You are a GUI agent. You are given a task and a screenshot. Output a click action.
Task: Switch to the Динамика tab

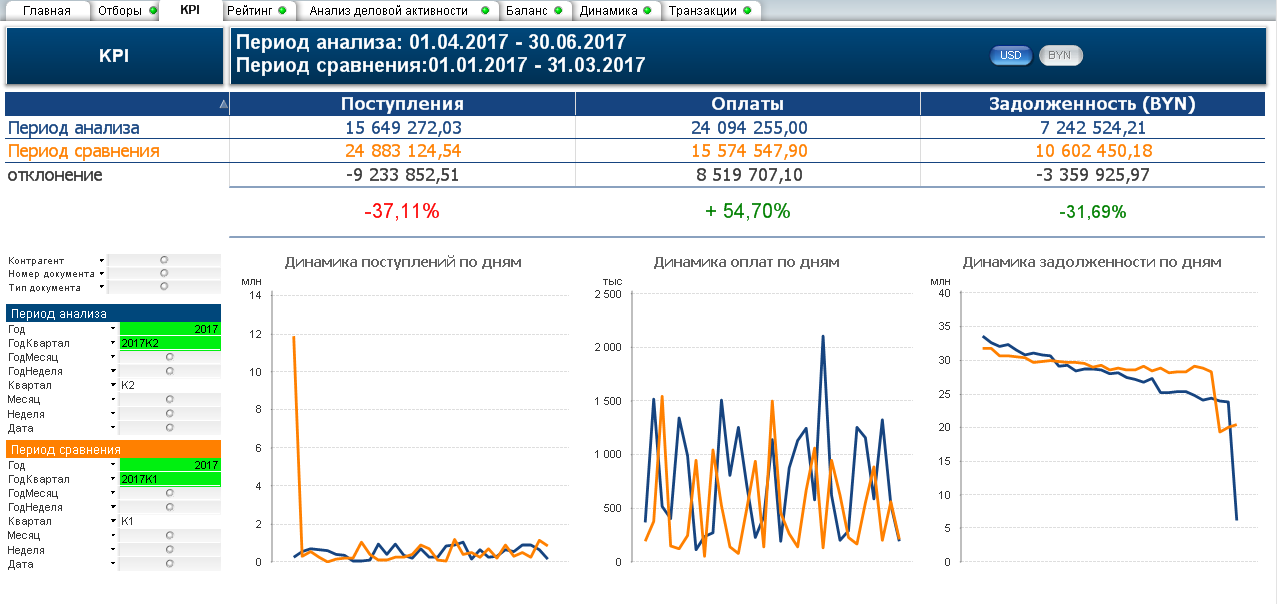(x=609, y=11)
